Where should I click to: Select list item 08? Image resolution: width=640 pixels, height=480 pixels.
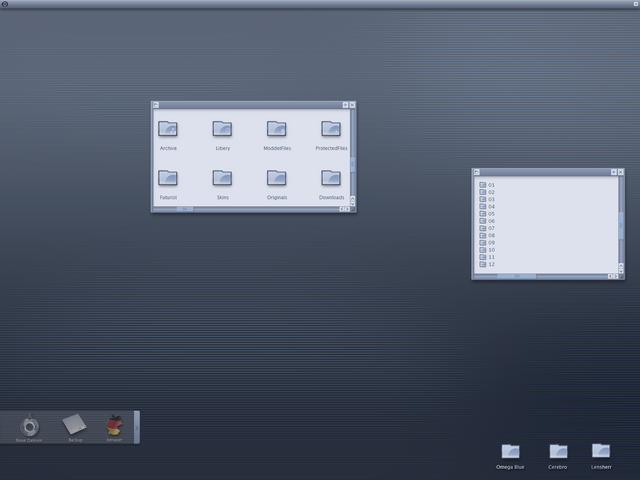(487, 236)
